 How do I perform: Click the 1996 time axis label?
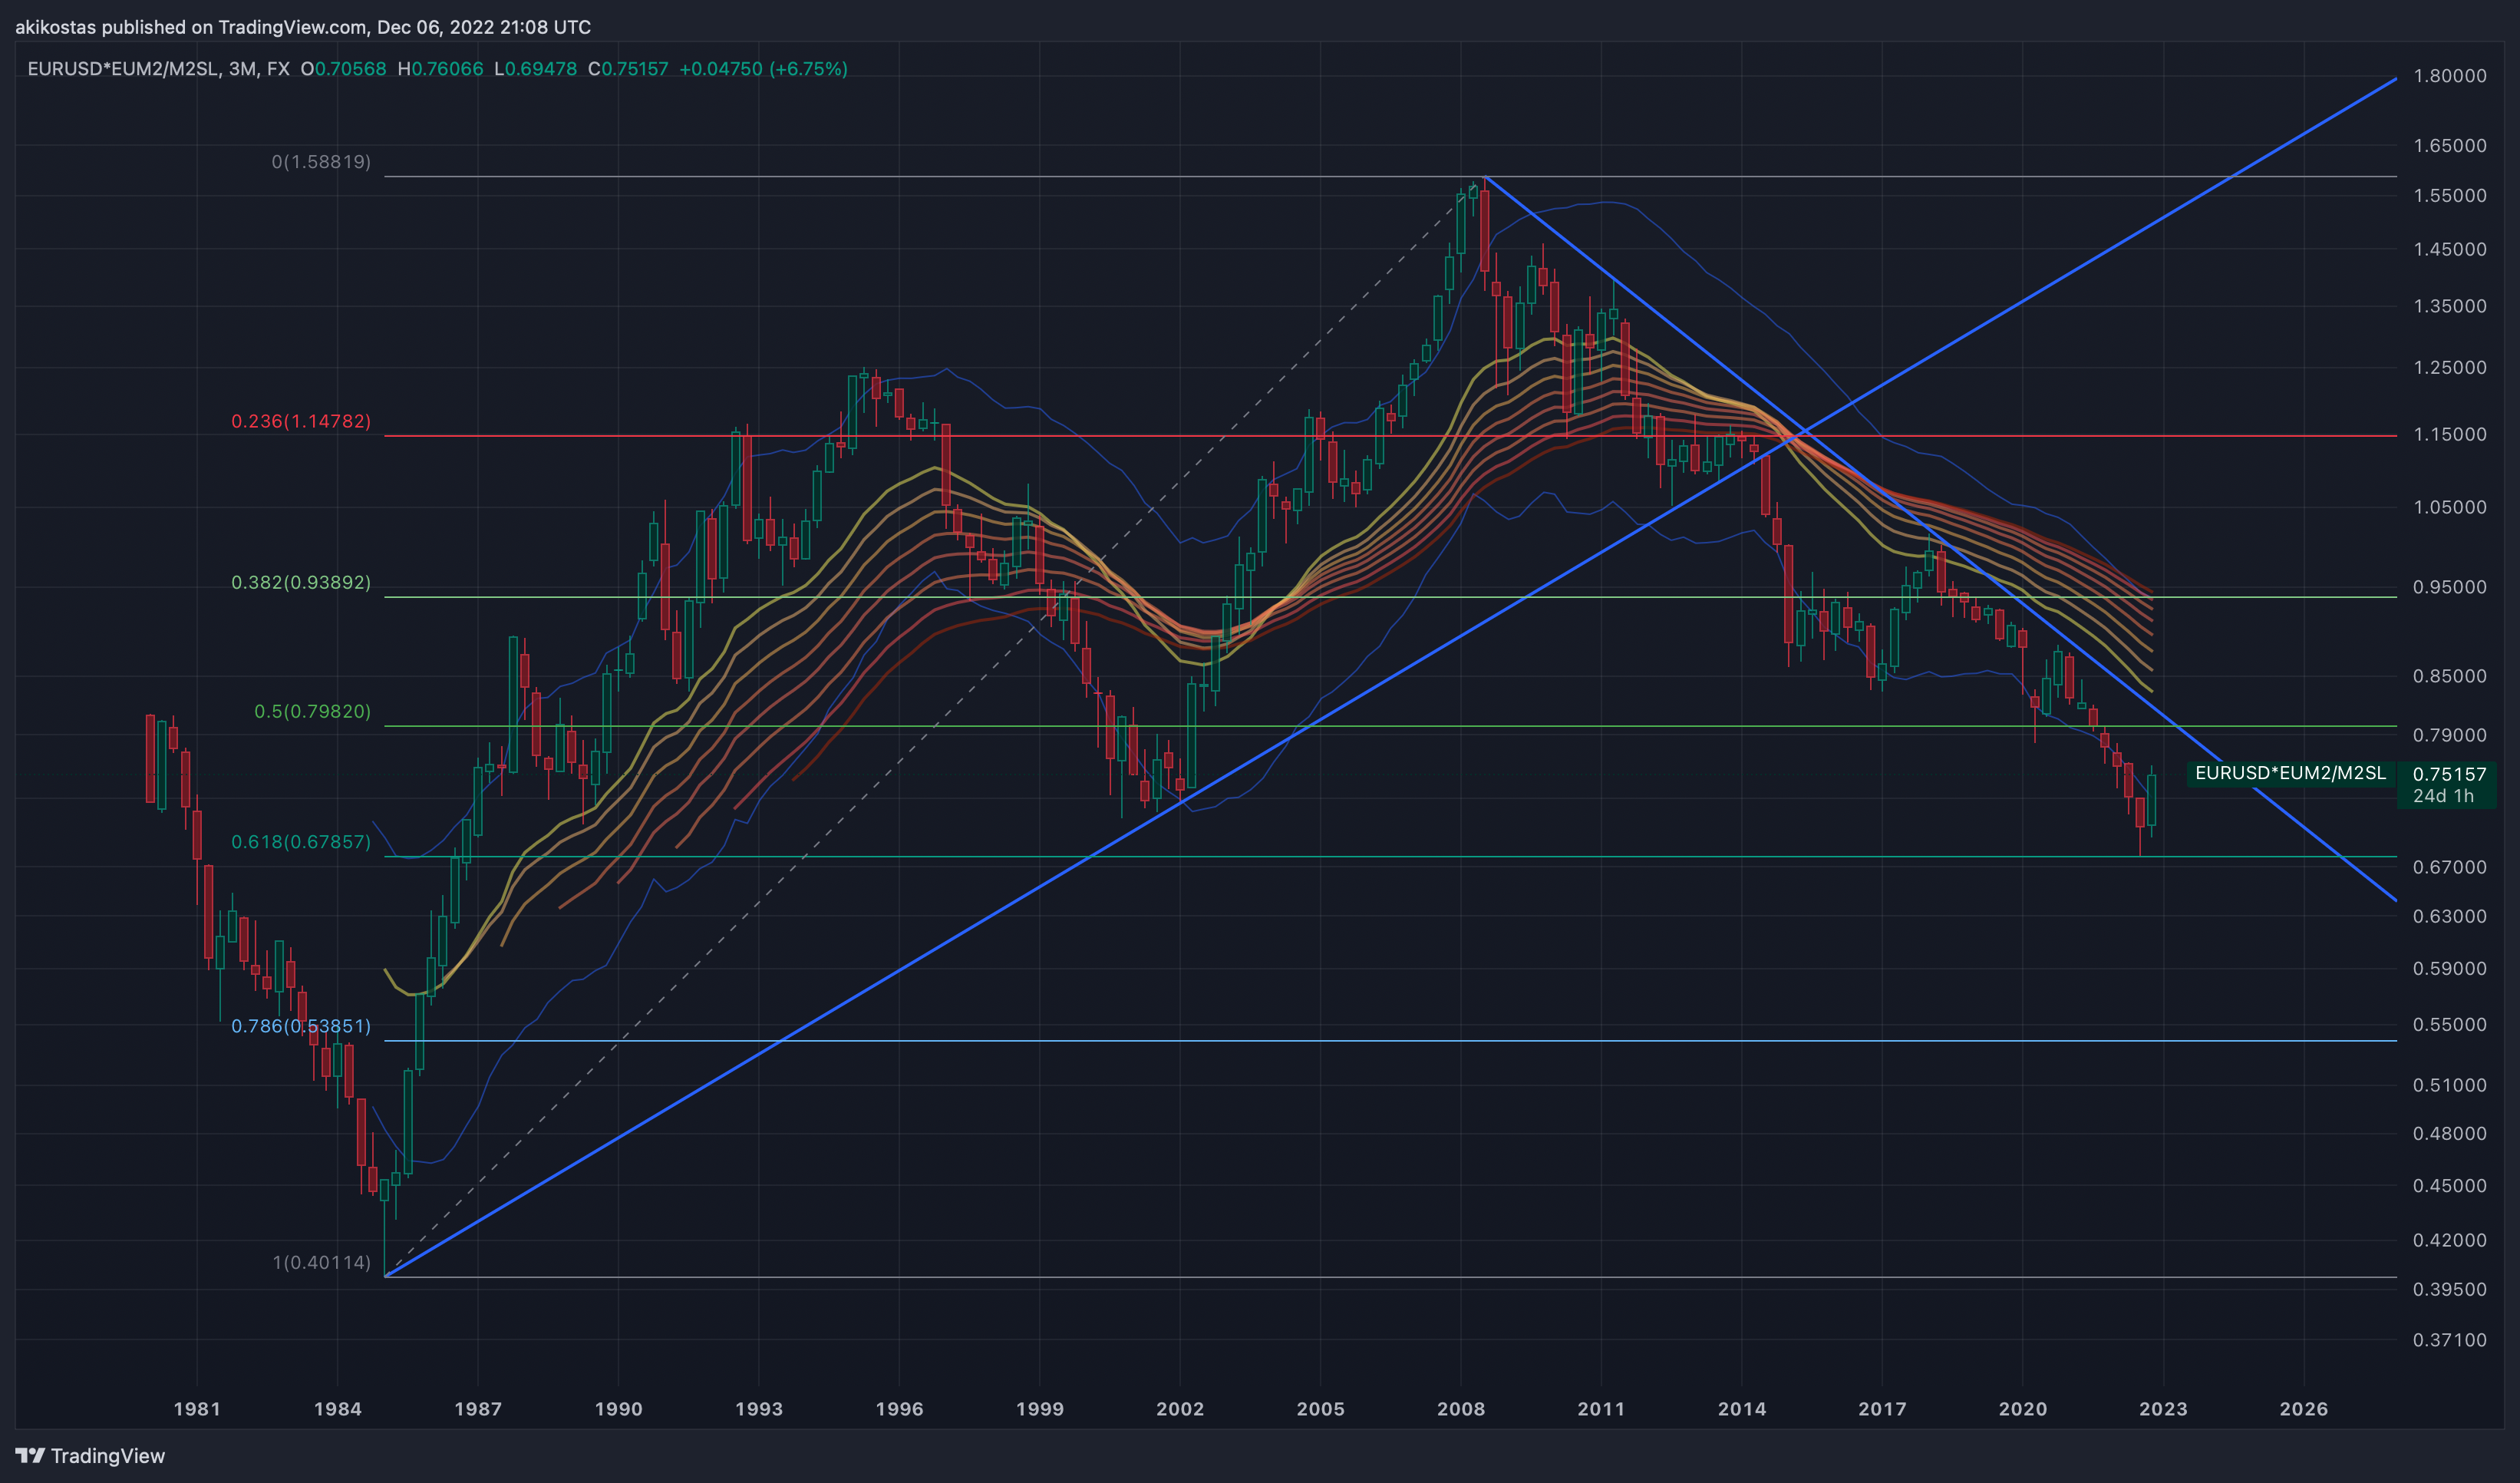click(900, 1409)
